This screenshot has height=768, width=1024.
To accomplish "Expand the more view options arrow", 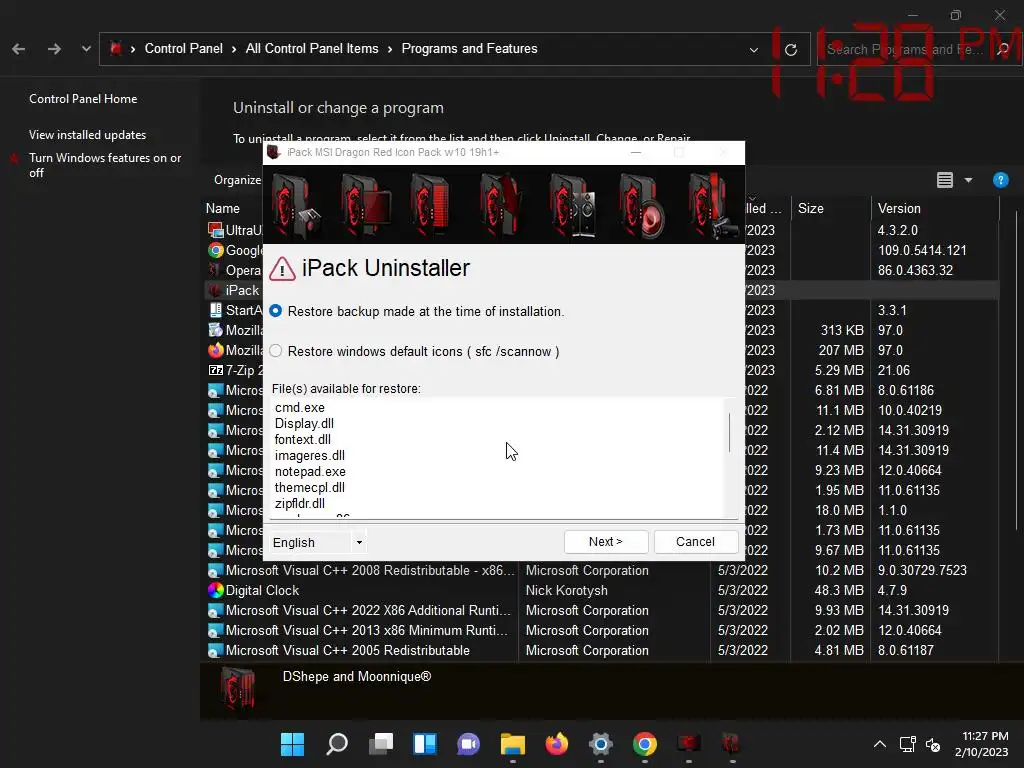I will pyautogui.click(x=968, y=180).
